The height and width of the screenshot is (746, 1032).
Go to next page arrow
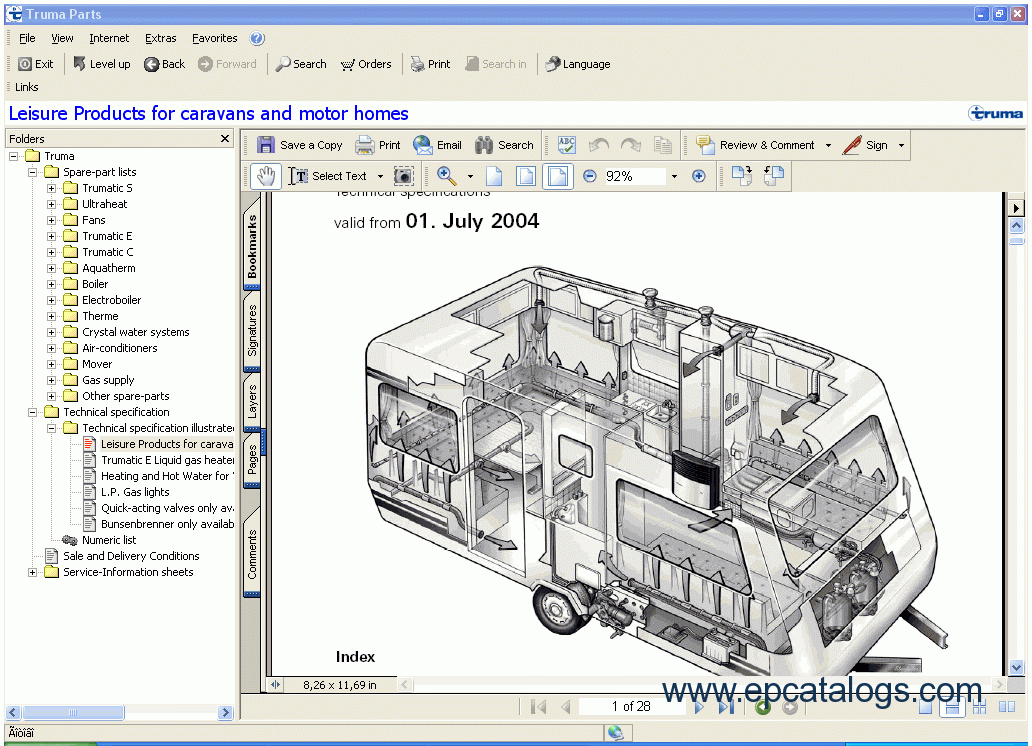click(x=699, y=706)
